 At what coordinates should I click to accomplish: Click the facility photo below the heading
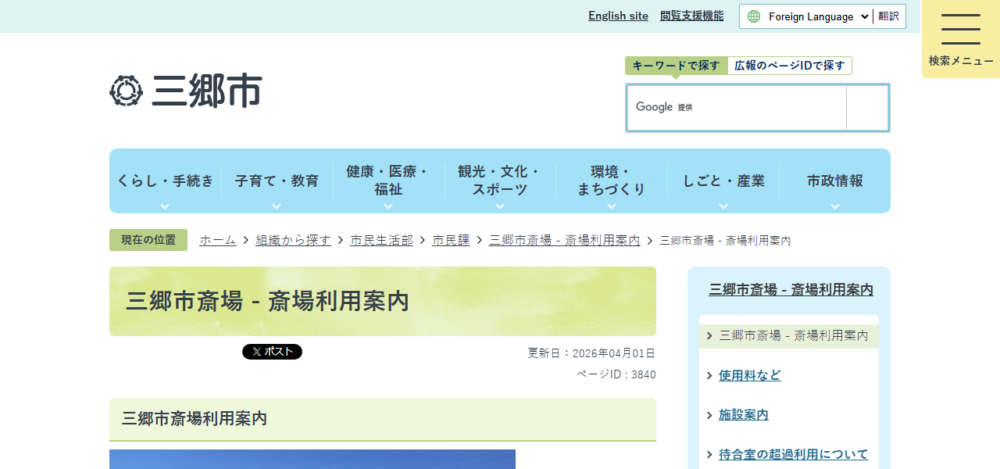312,459
